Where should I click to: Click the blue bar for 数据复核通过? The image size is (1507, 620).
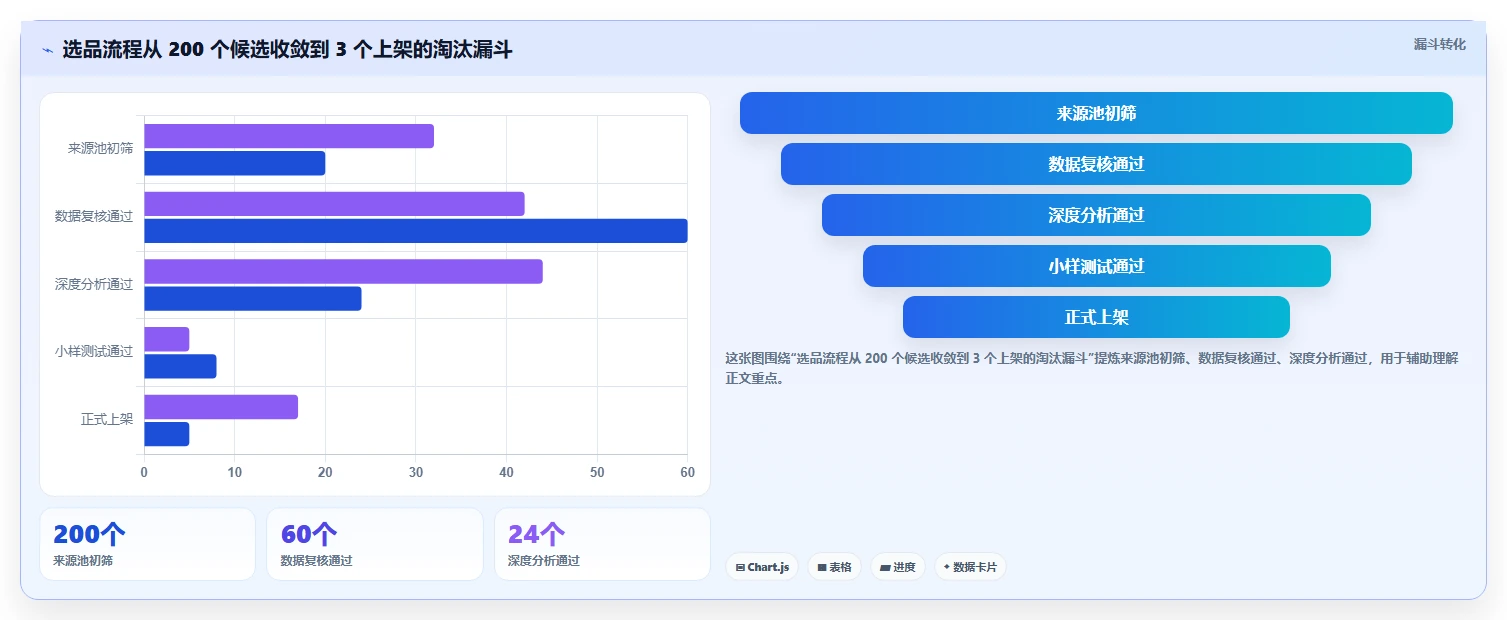(x=416, y=231)
